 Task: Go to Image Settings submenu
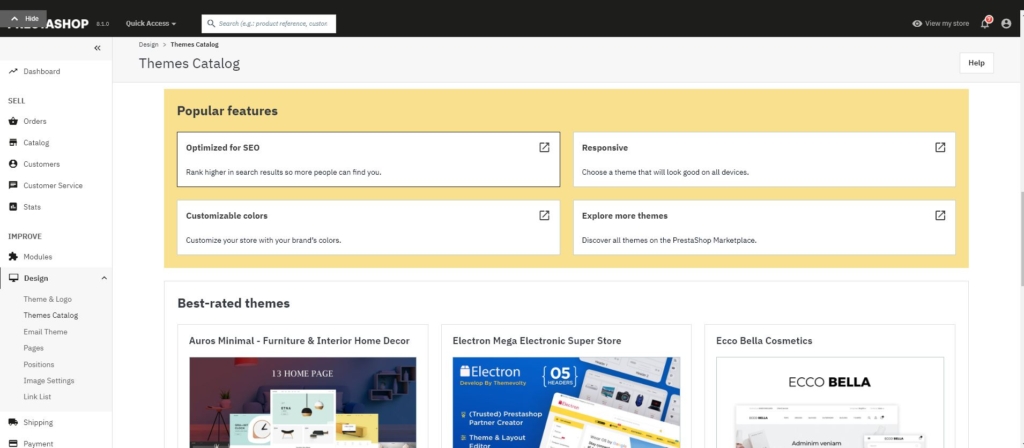coord(49,381)
